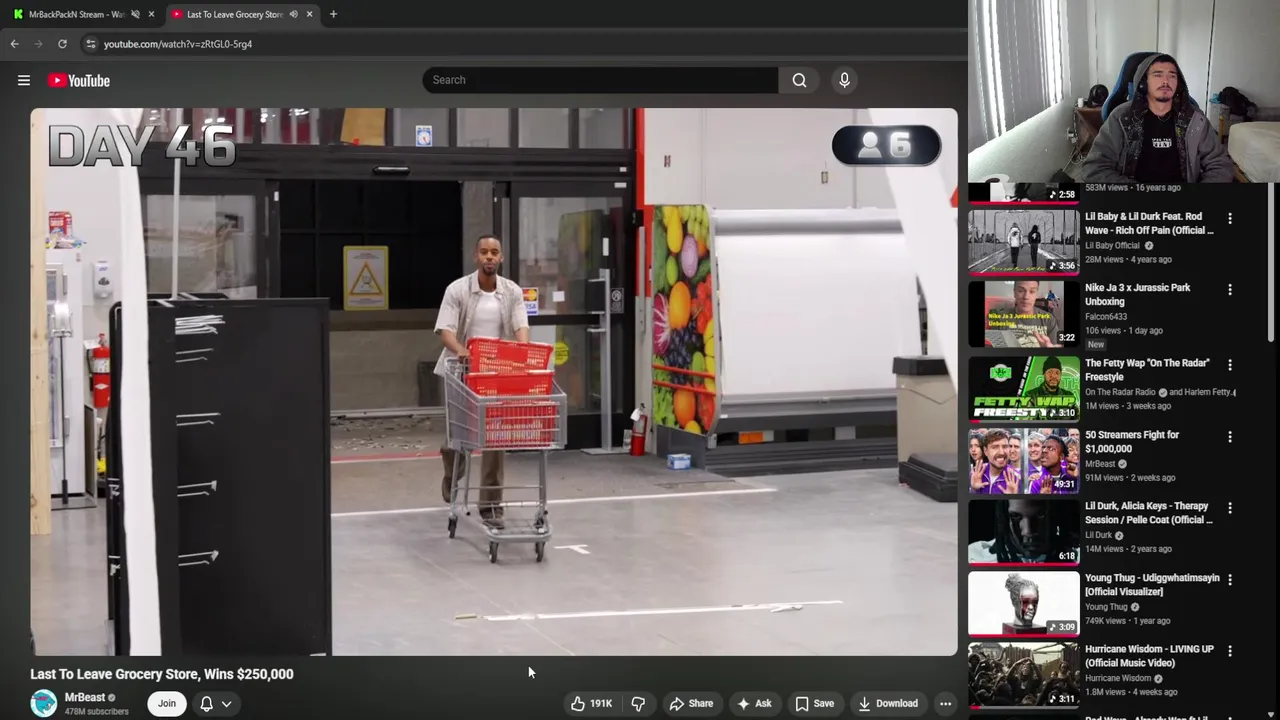
Task: Open the YouTube hamburger guide menu
Action: click(24, 80)
